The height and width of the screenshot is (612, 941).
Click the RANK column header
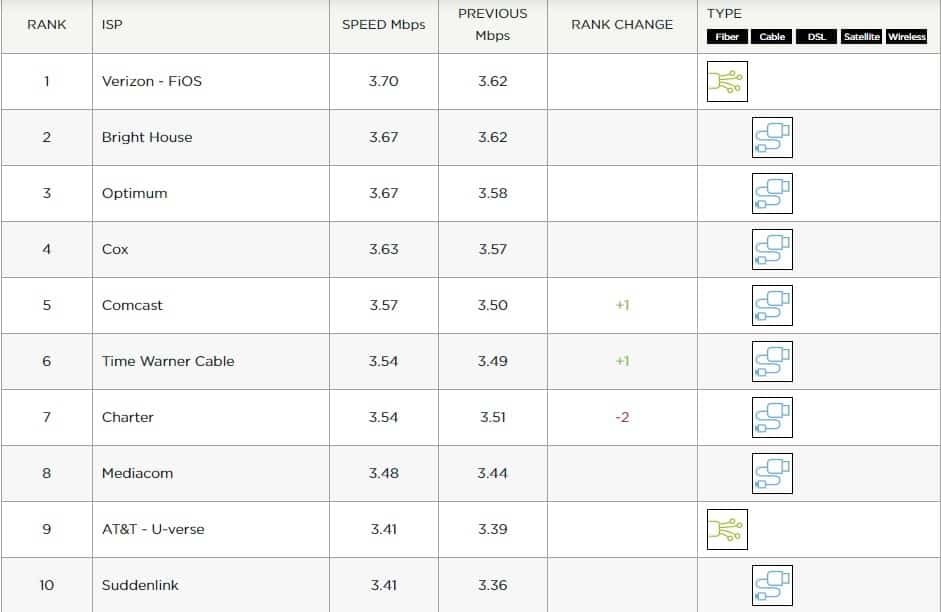(x=47, y=25)
